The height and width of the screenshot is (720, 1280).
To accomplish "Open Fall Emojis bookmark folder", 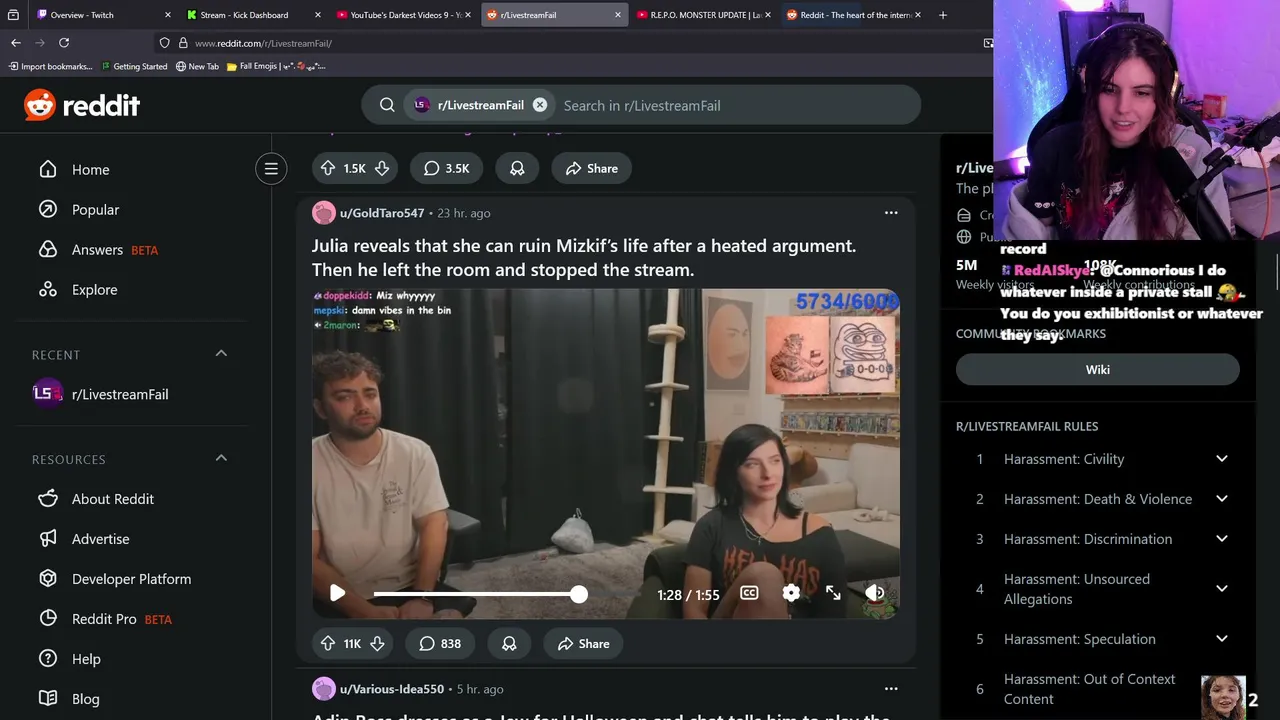I will tap(276, 66).
